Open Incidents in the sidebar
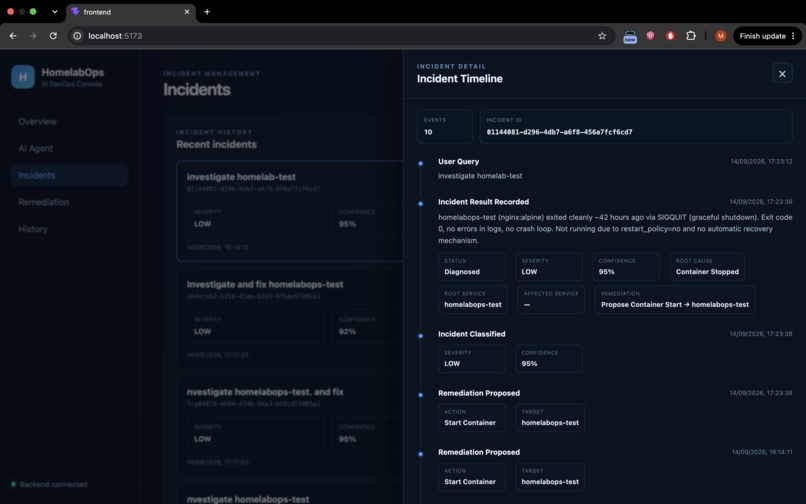Image resolution: width=806 pixels, height=504 pixels. coord(69,175)
